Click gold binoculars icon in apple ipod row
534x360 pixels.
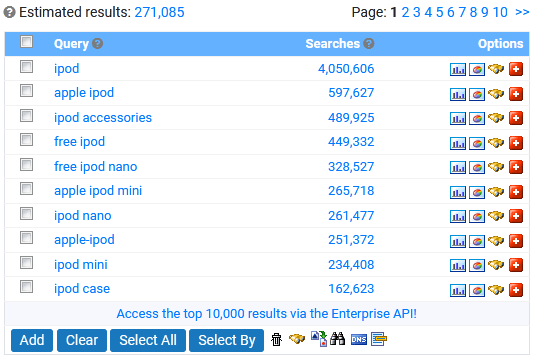click(496, 93)
